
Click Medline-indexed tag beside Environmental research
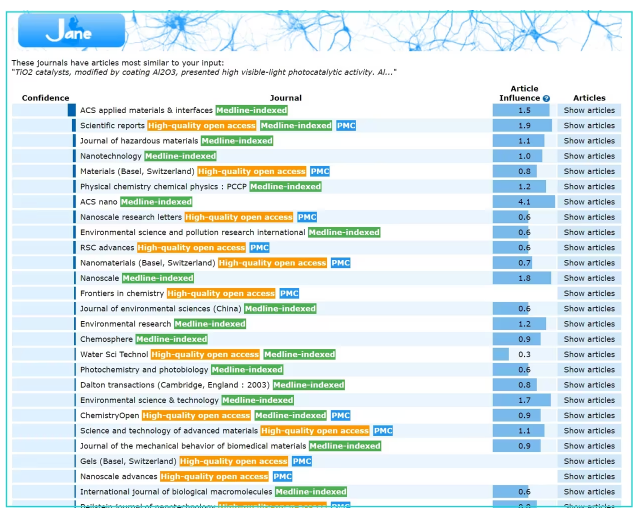click(210, 324)
